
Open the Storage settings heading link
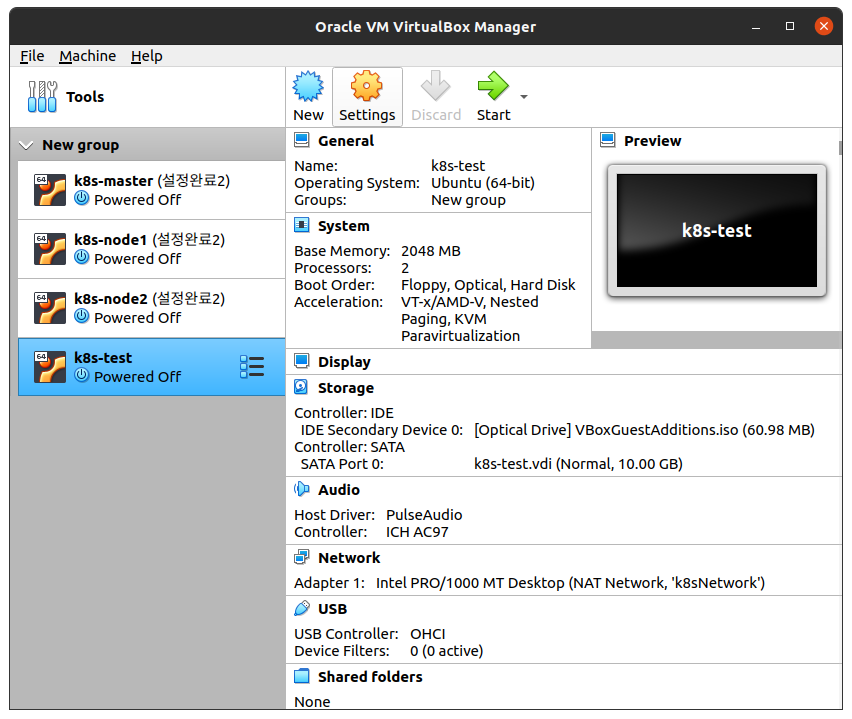tap(346, 388)
